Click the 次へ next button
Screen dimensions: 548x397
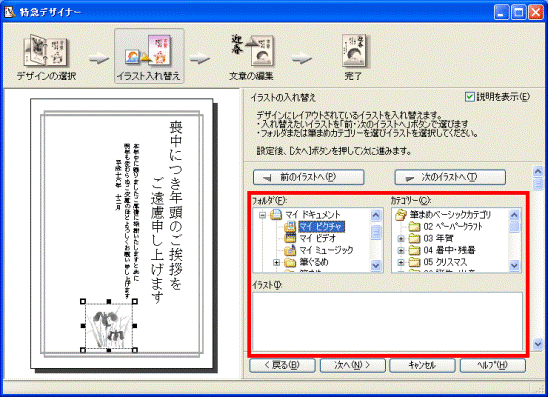[x=352, y=366]
